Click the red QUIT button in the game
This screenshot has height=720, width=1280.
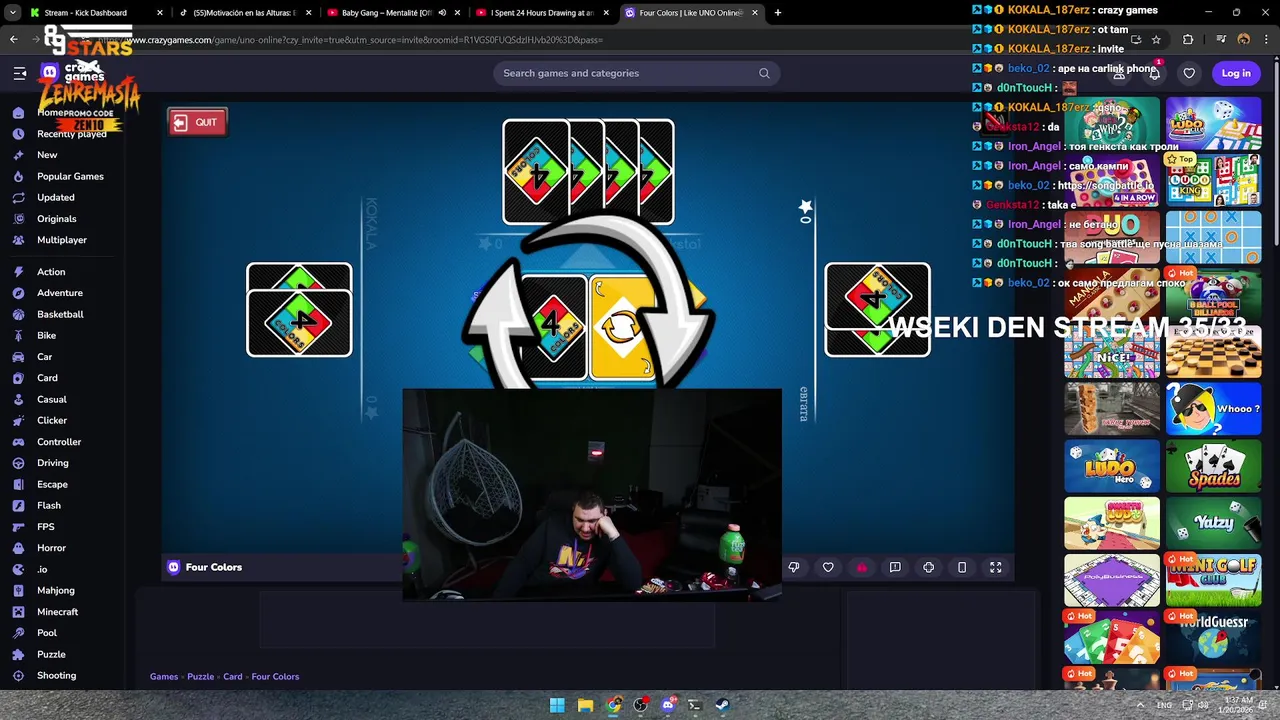(x=197, y=122)
